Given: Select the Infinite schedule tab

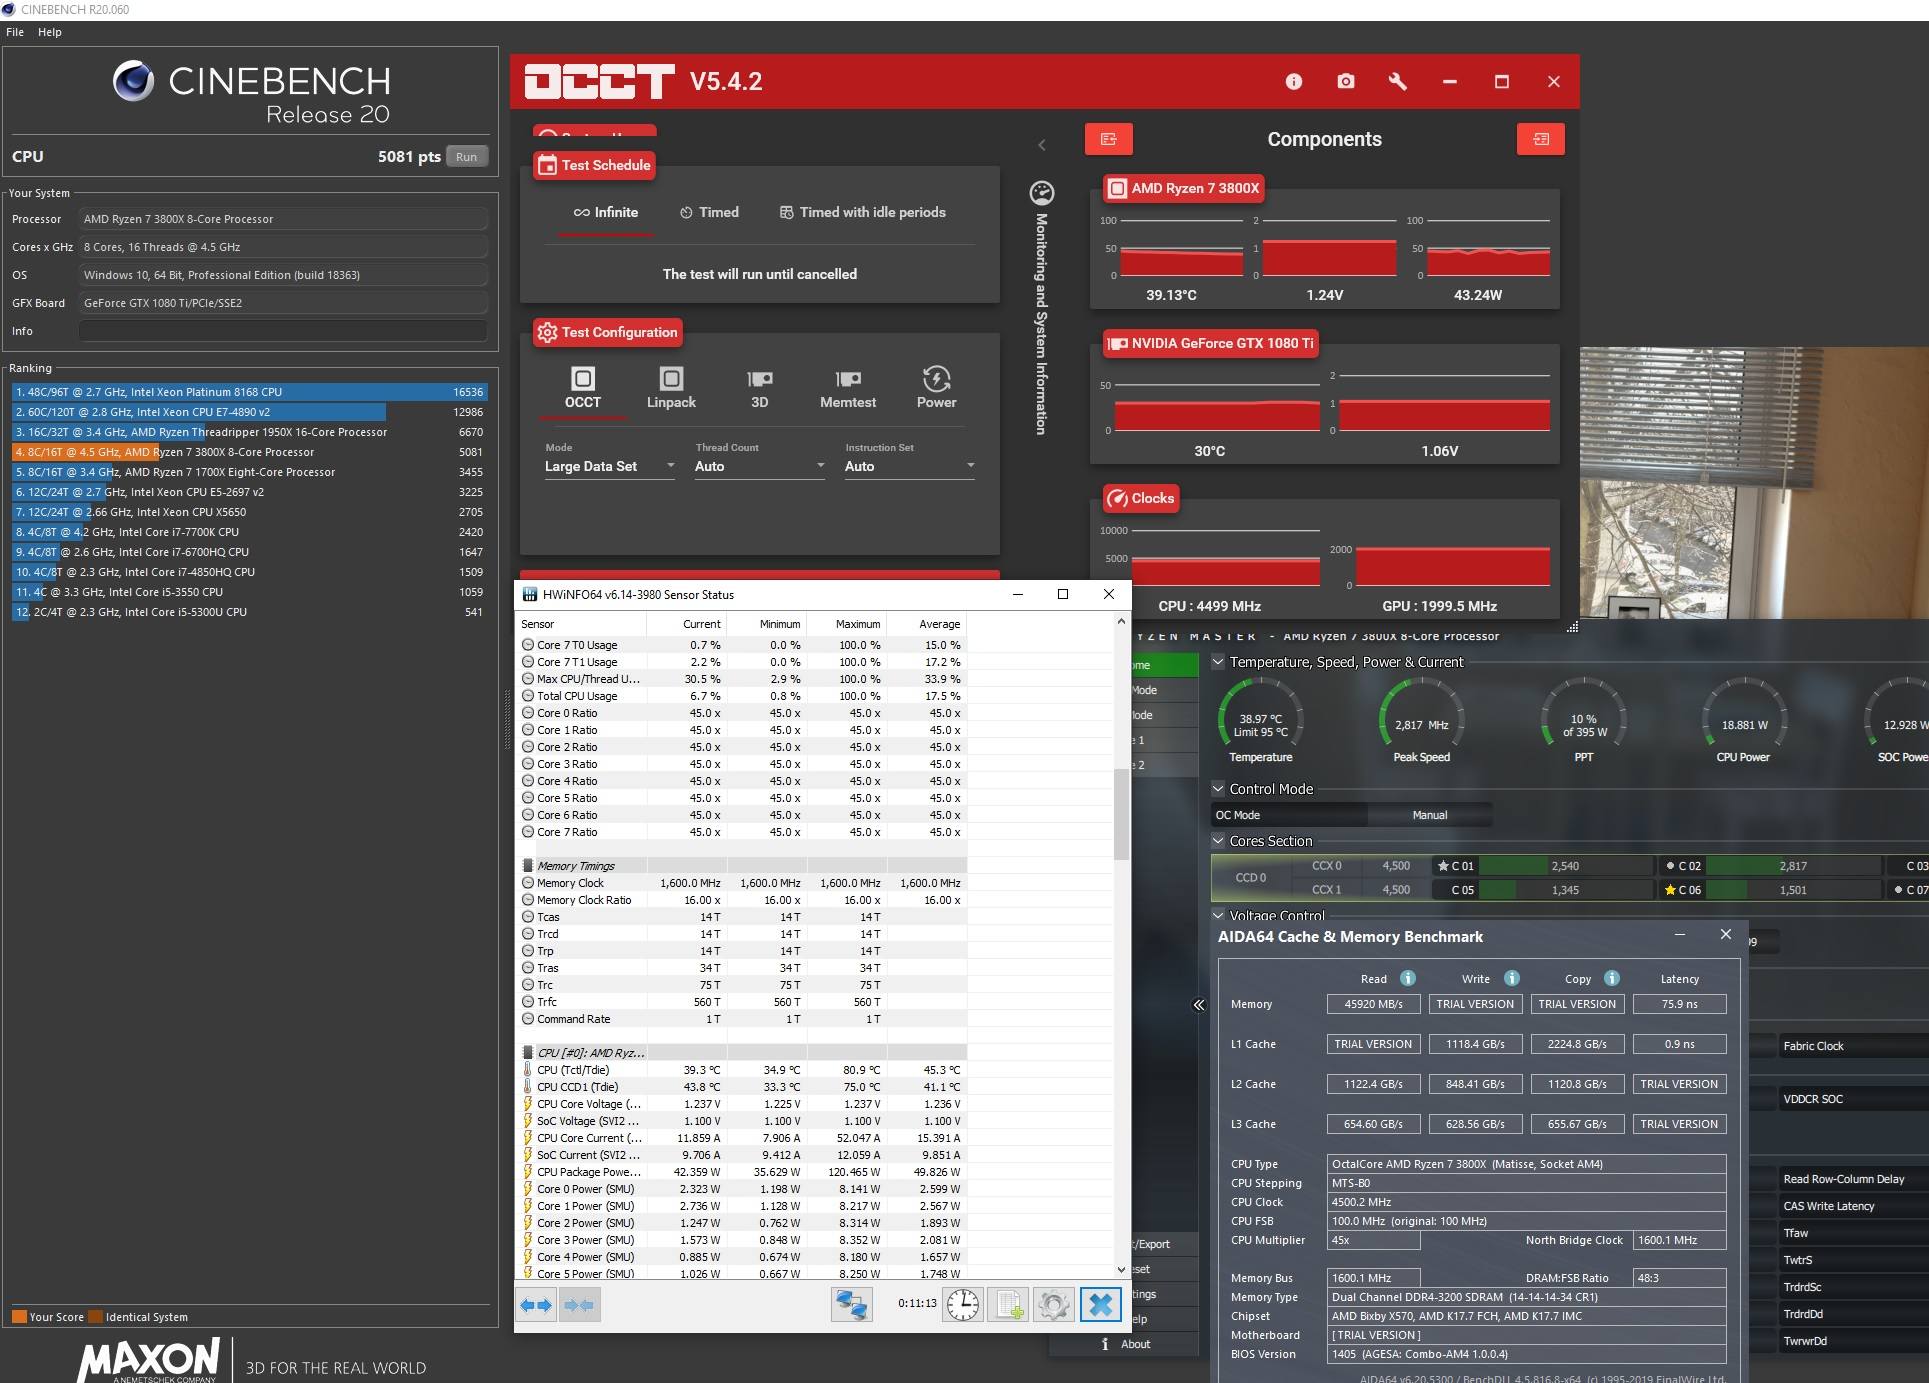Looking at the screenshot, I should (605, 213).
